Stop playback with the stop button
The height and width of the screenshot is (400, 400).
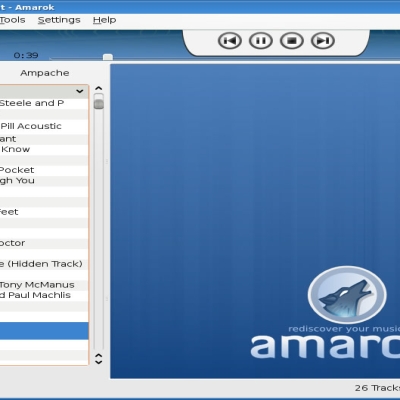click(292, 41)
